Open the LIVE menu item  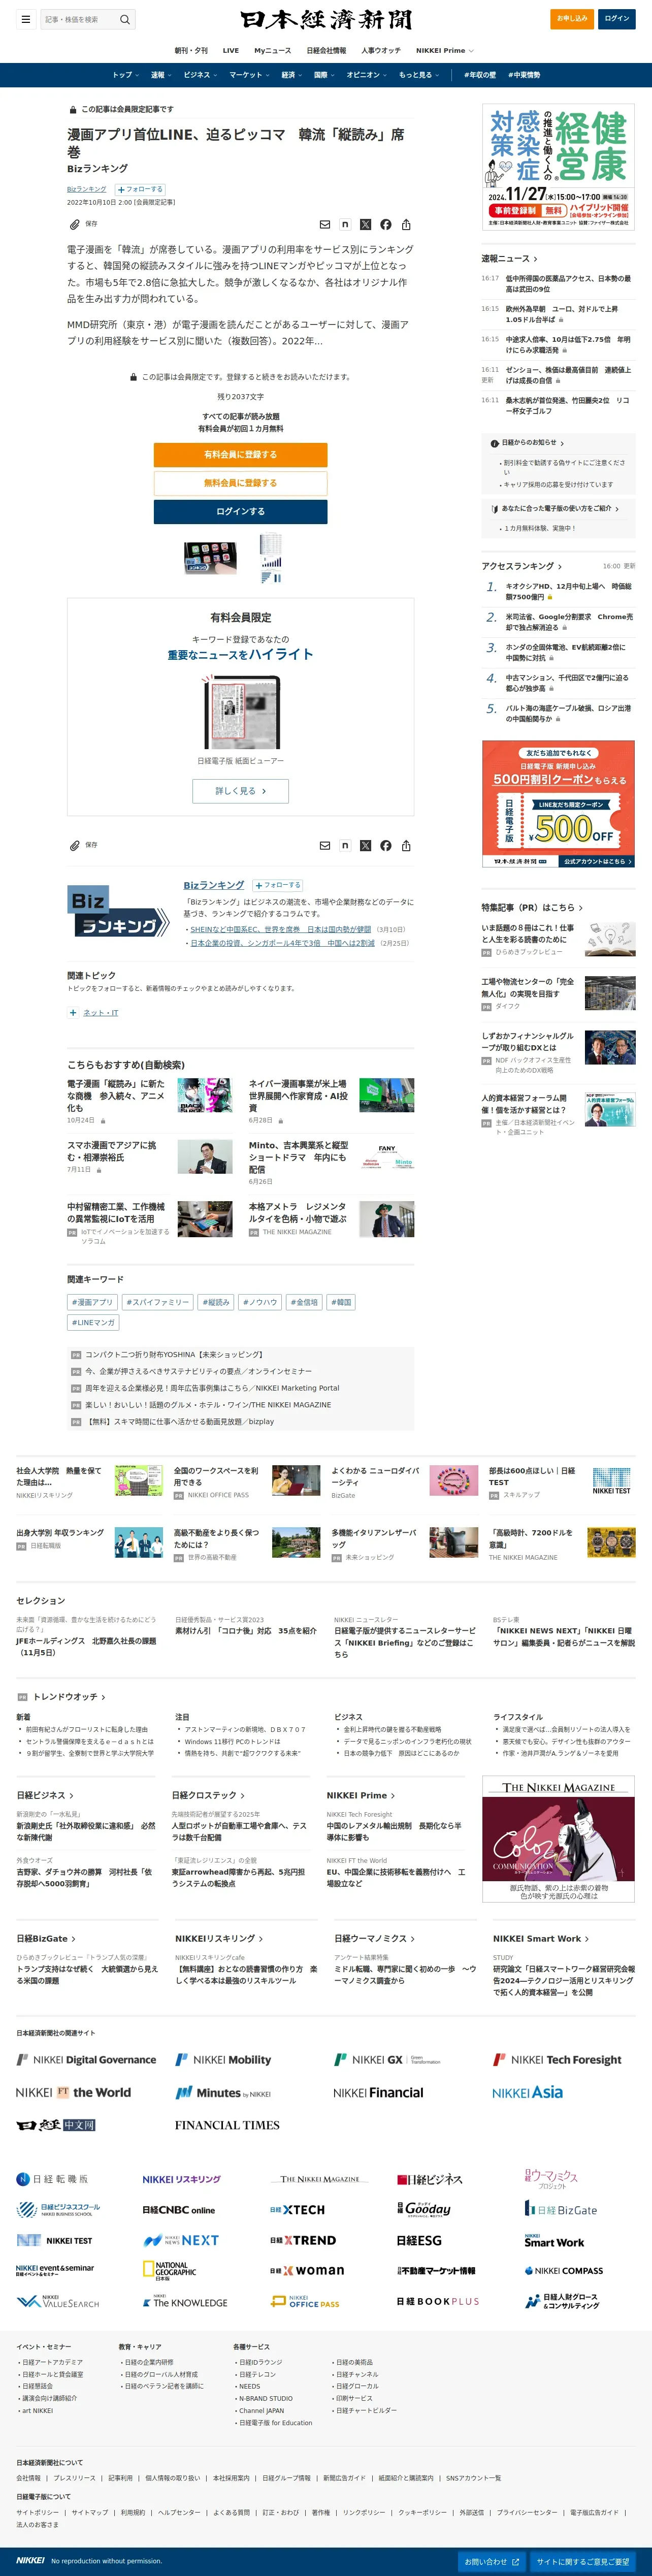tap(231, 50)
